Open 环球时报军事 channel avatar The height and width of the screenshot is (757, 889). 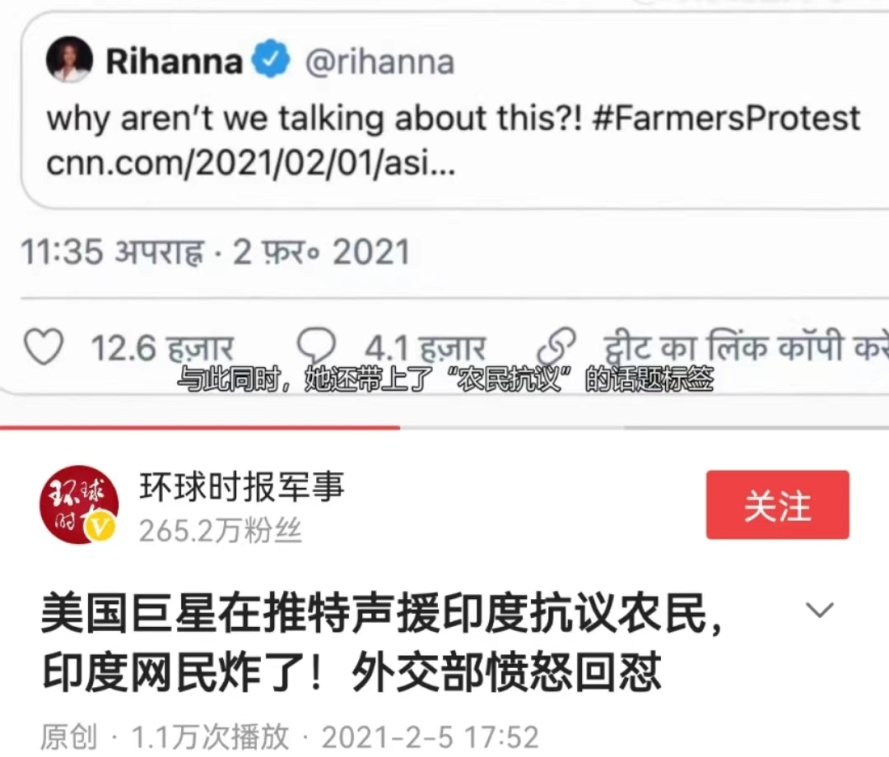[x=79, y=504]
